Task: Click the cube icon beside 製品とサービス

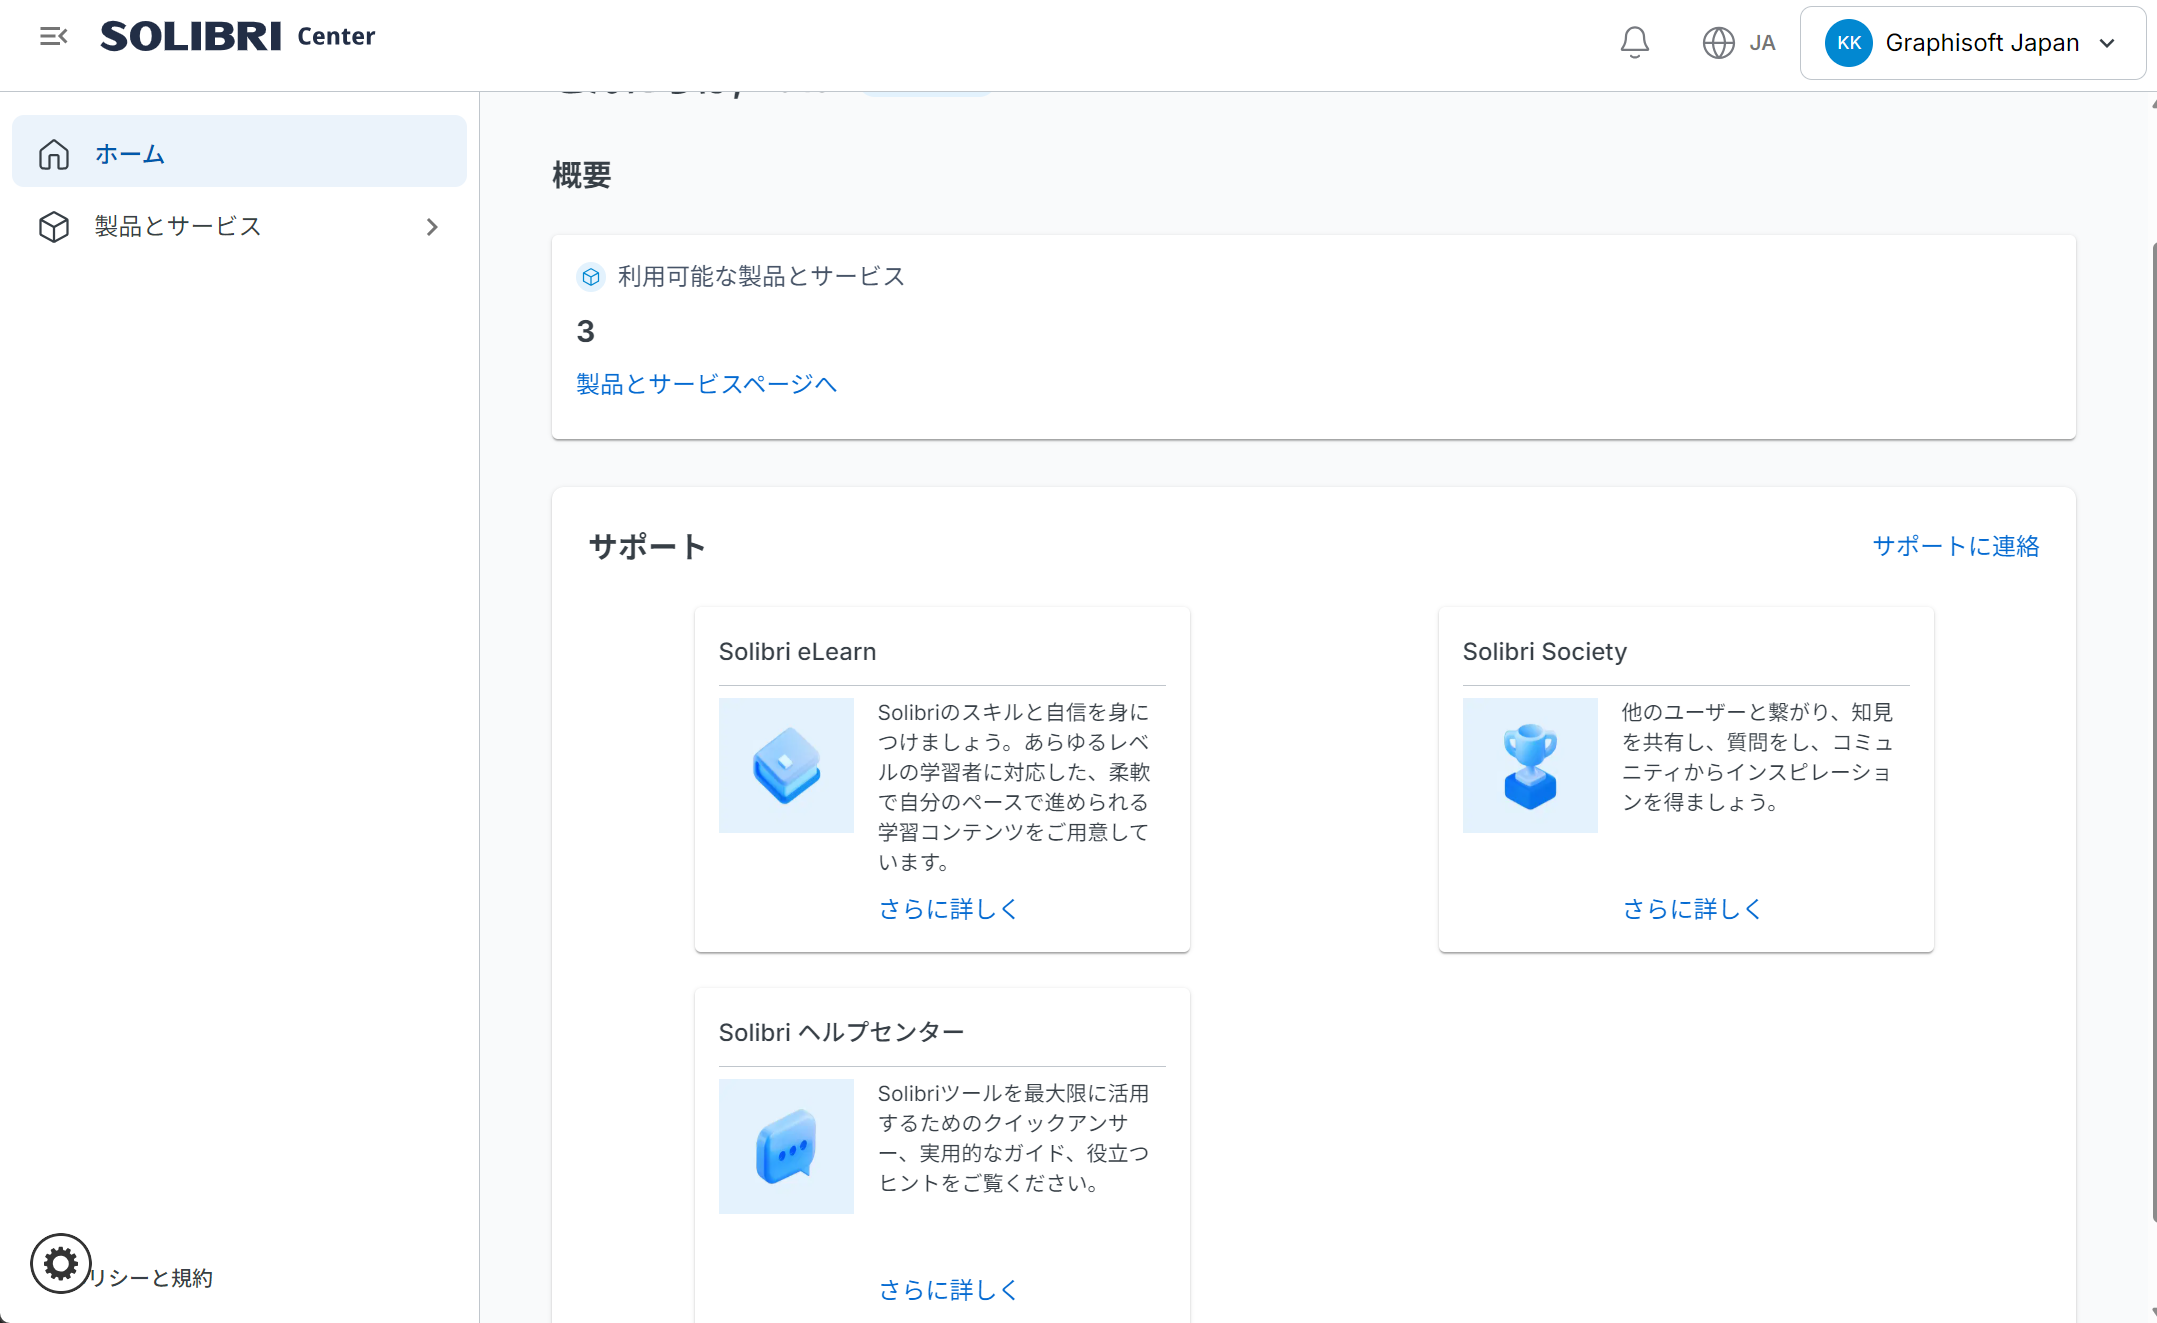Action: click(x=54, y=227)
